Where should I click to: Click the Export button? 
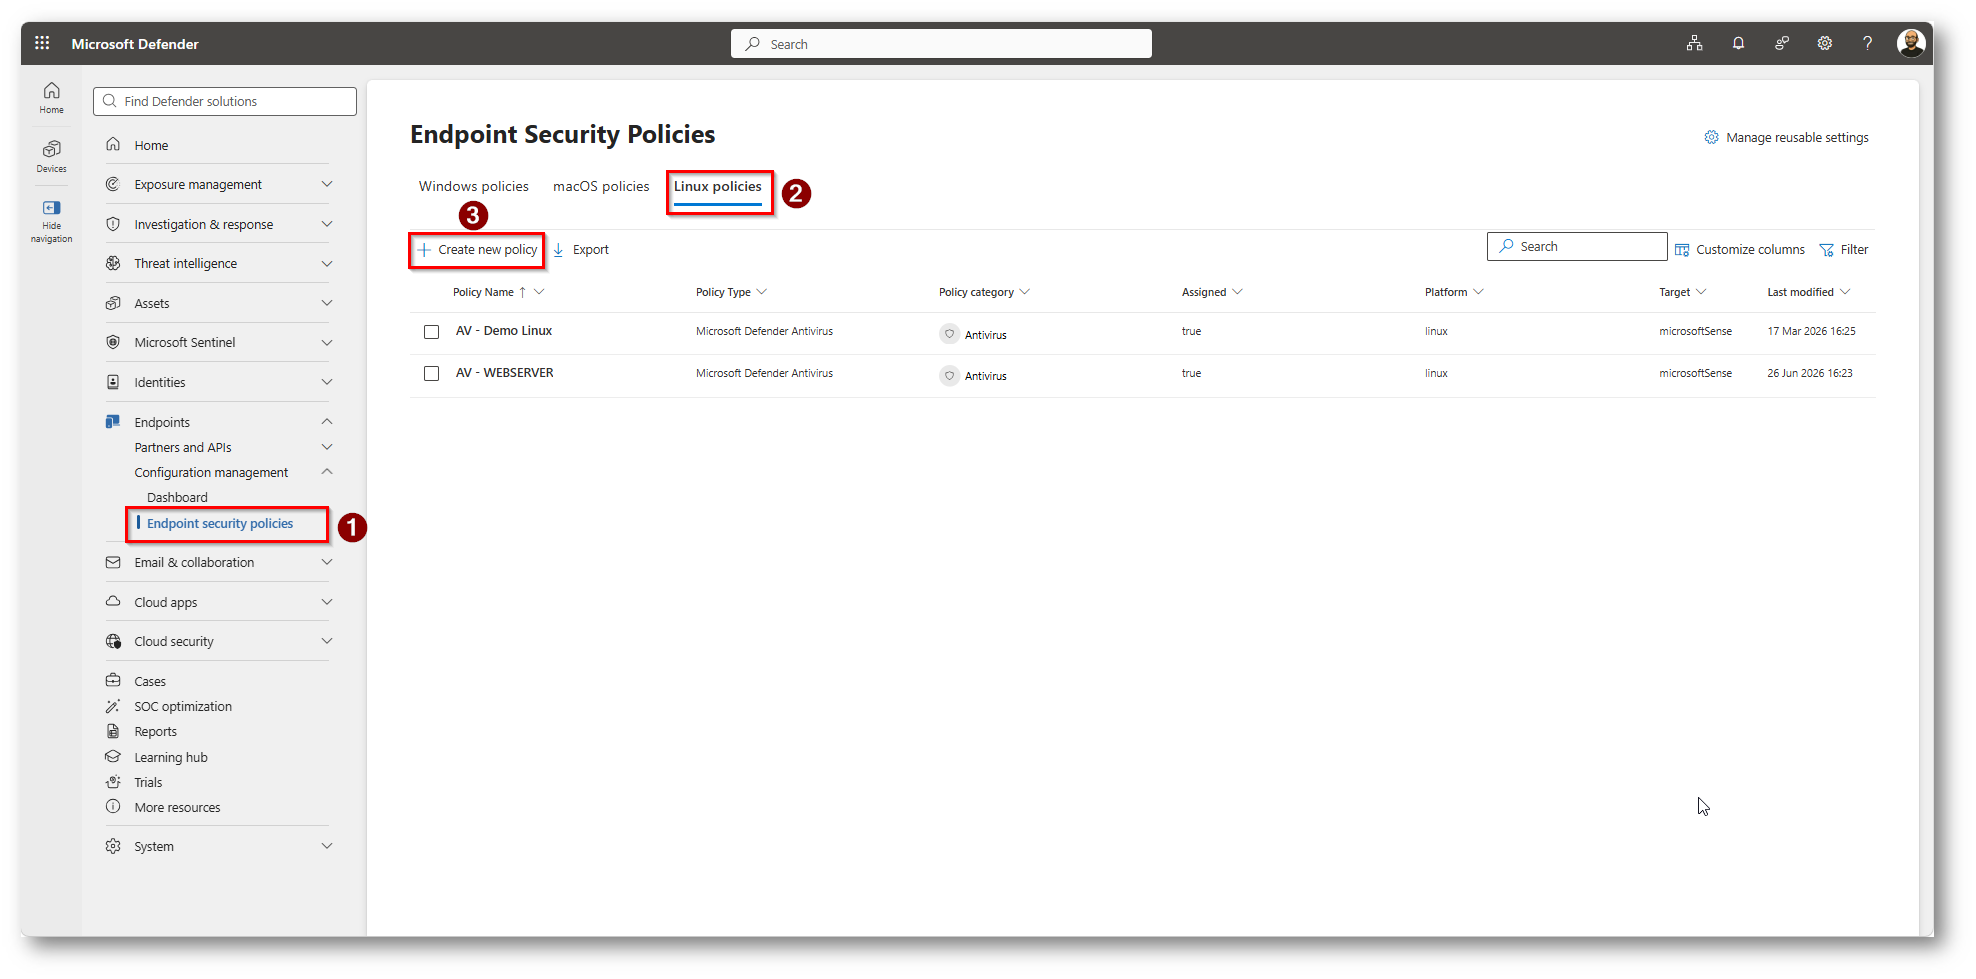(581, 249)
